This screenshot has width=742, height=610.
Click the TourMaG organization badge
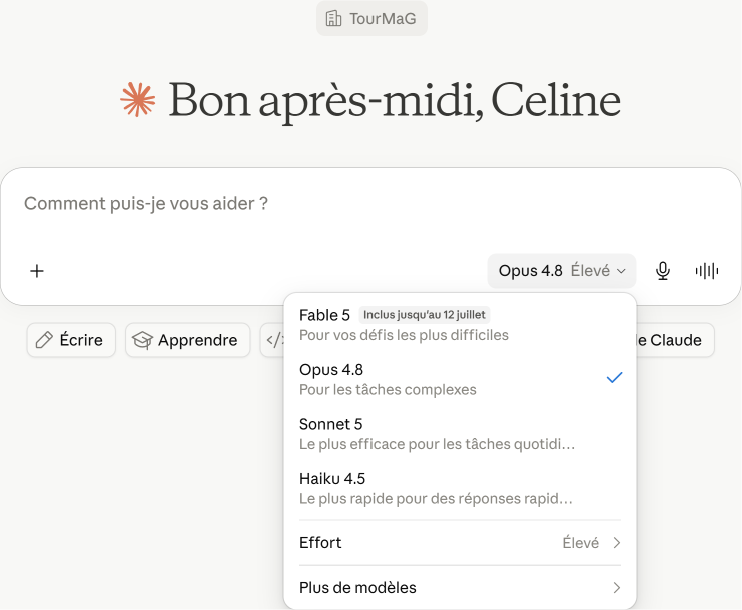(372, 18)
